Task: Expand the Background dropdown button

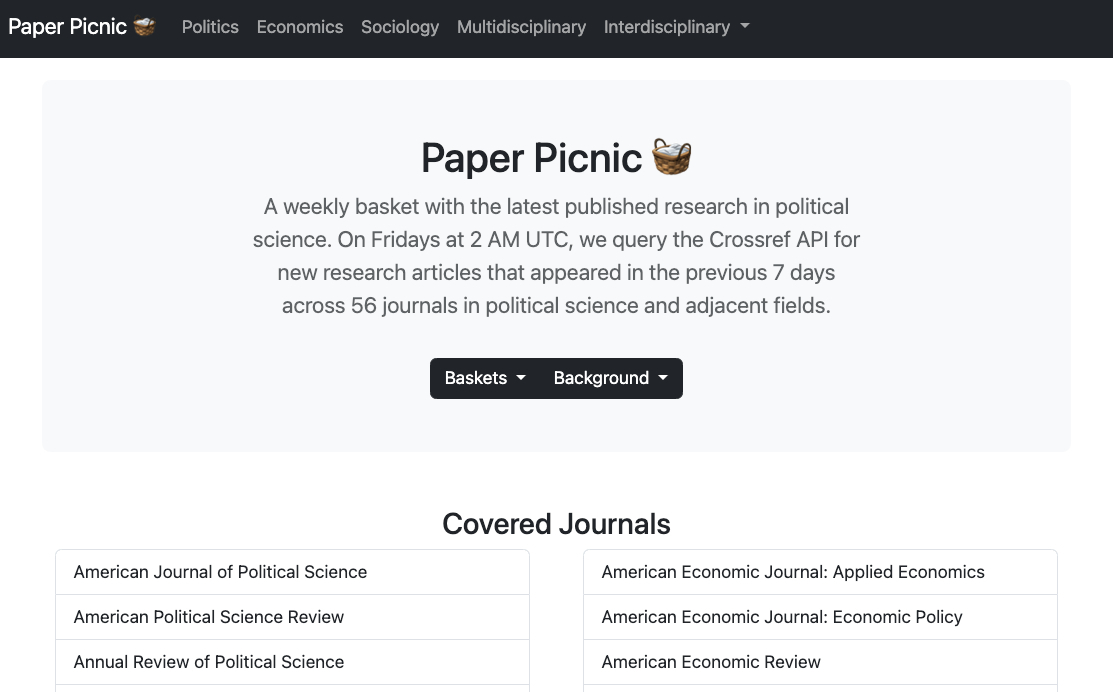Action: tap(610, 378)
